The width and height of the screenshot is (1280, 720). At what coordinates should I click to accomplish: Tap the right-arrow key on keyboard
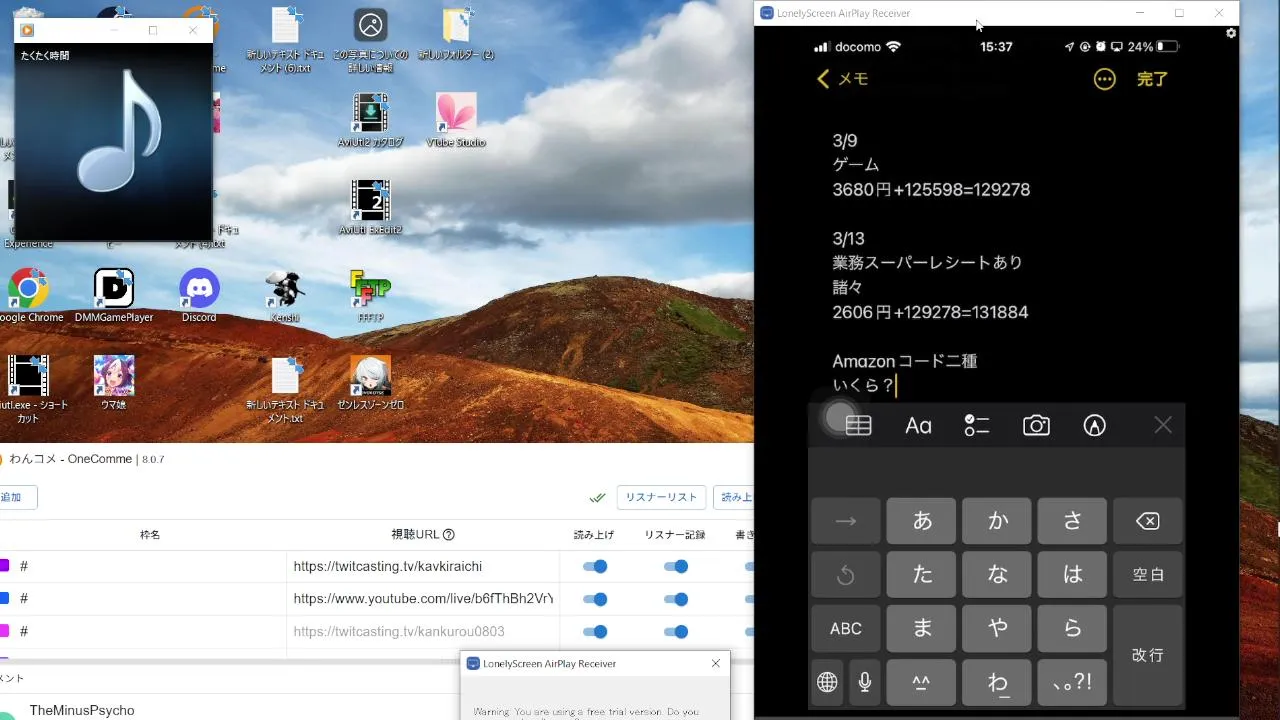point(846,521)
